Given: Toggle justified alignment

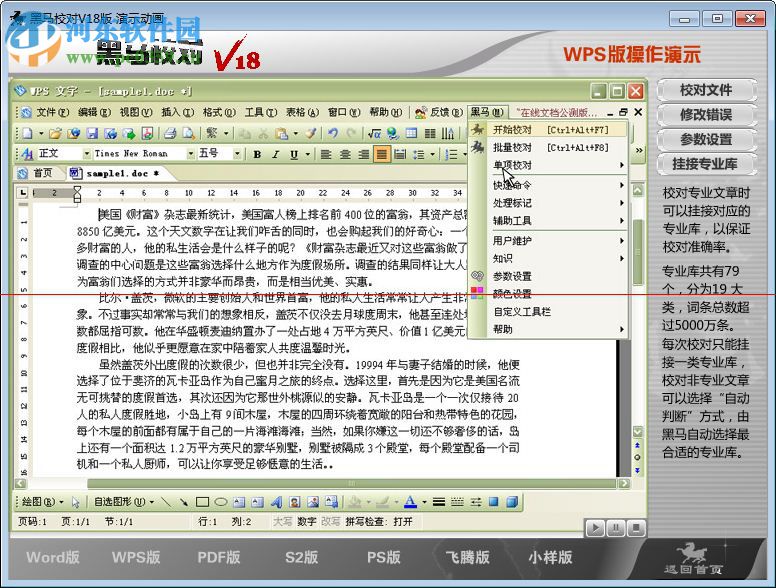Looking at the screenshot, I should click(x=382, y=154).
